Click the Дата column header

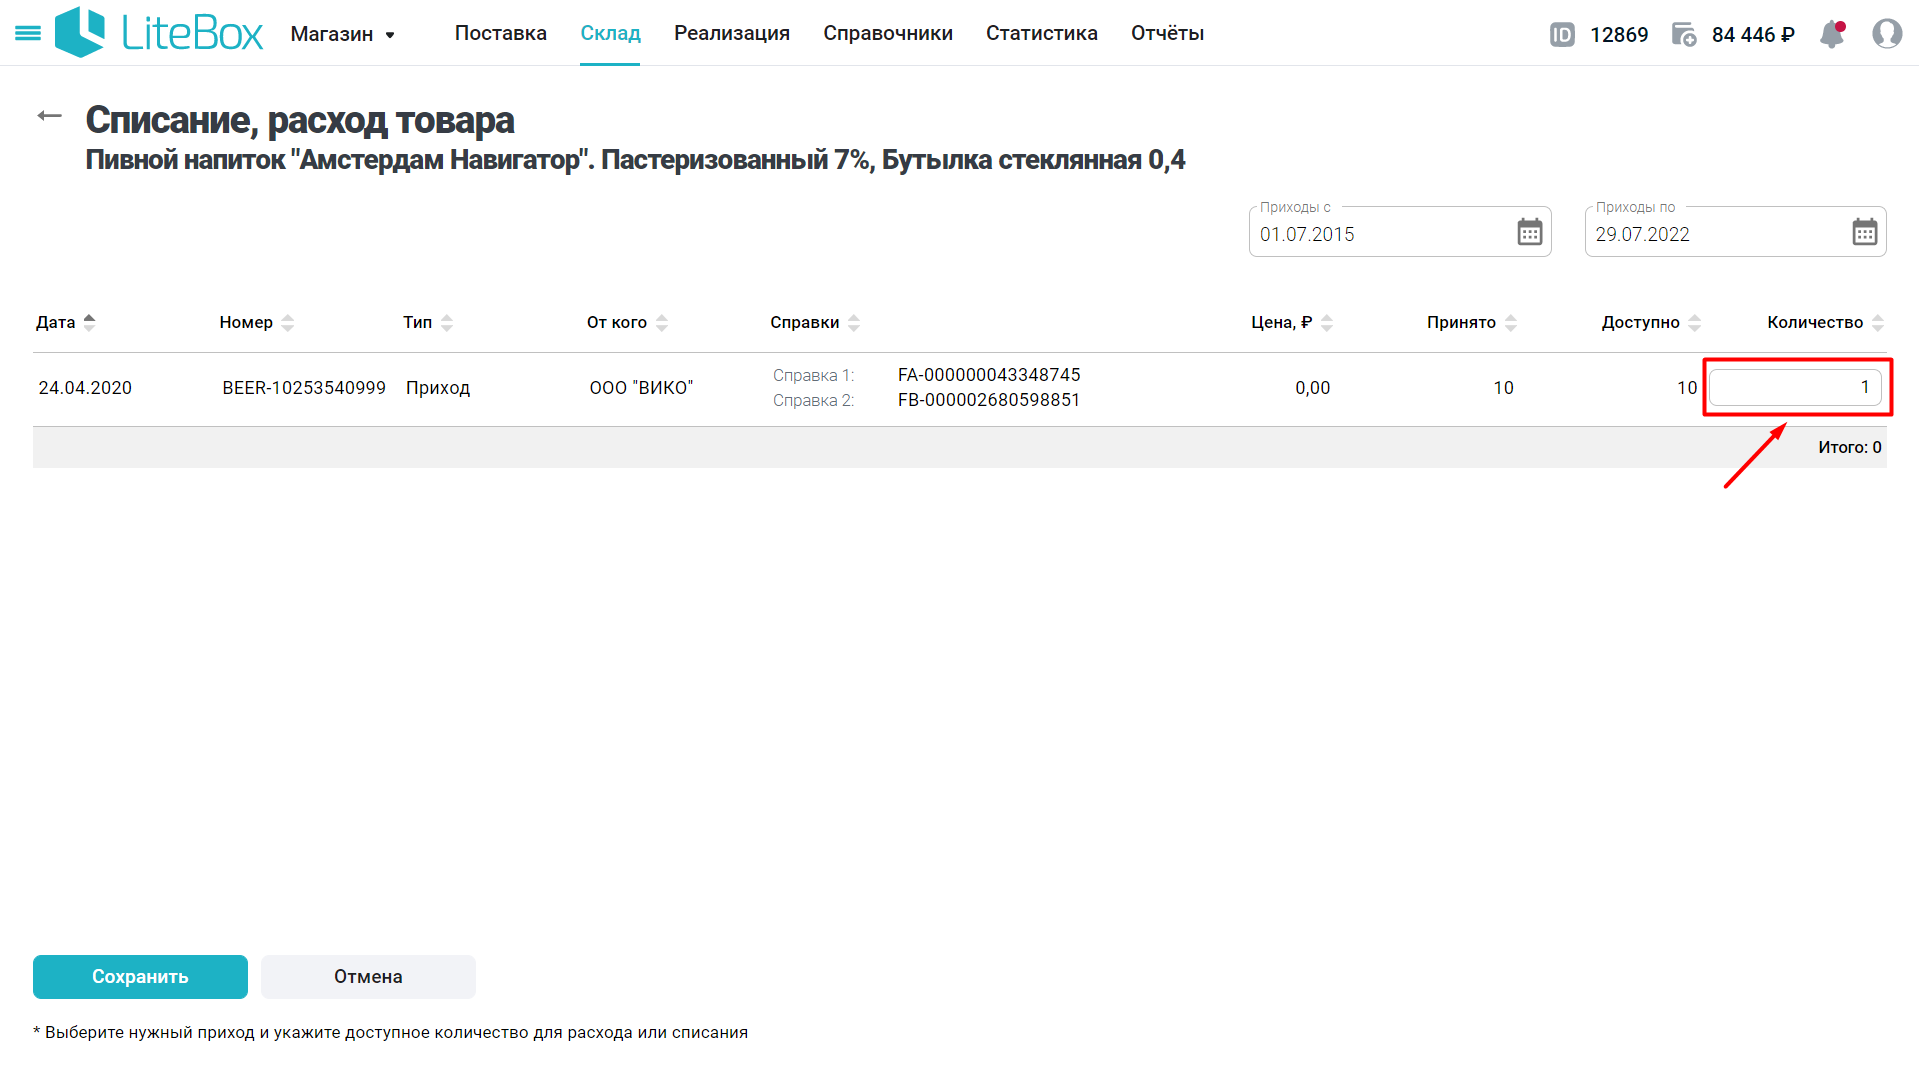[55, 322]
